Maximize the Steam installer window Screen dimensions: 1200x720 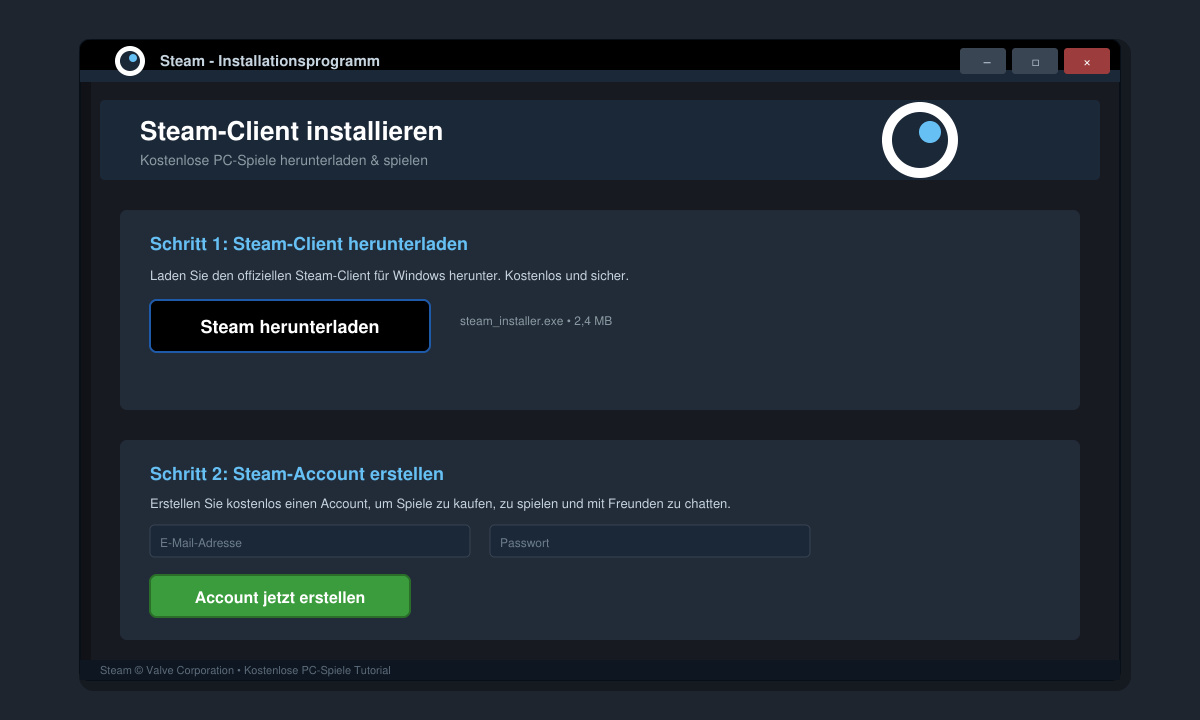click(x=1035, y=61)
